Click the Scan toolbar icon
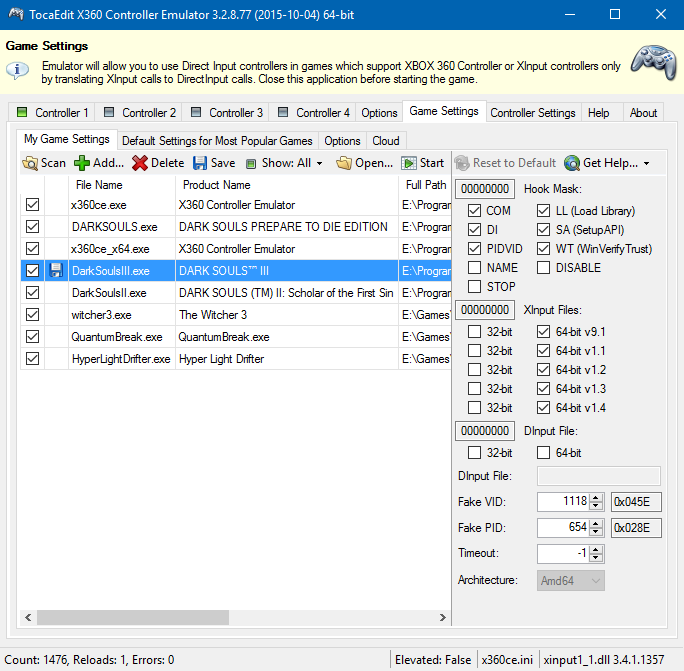The width and height of the screenshot is (684, 671). 30,163
